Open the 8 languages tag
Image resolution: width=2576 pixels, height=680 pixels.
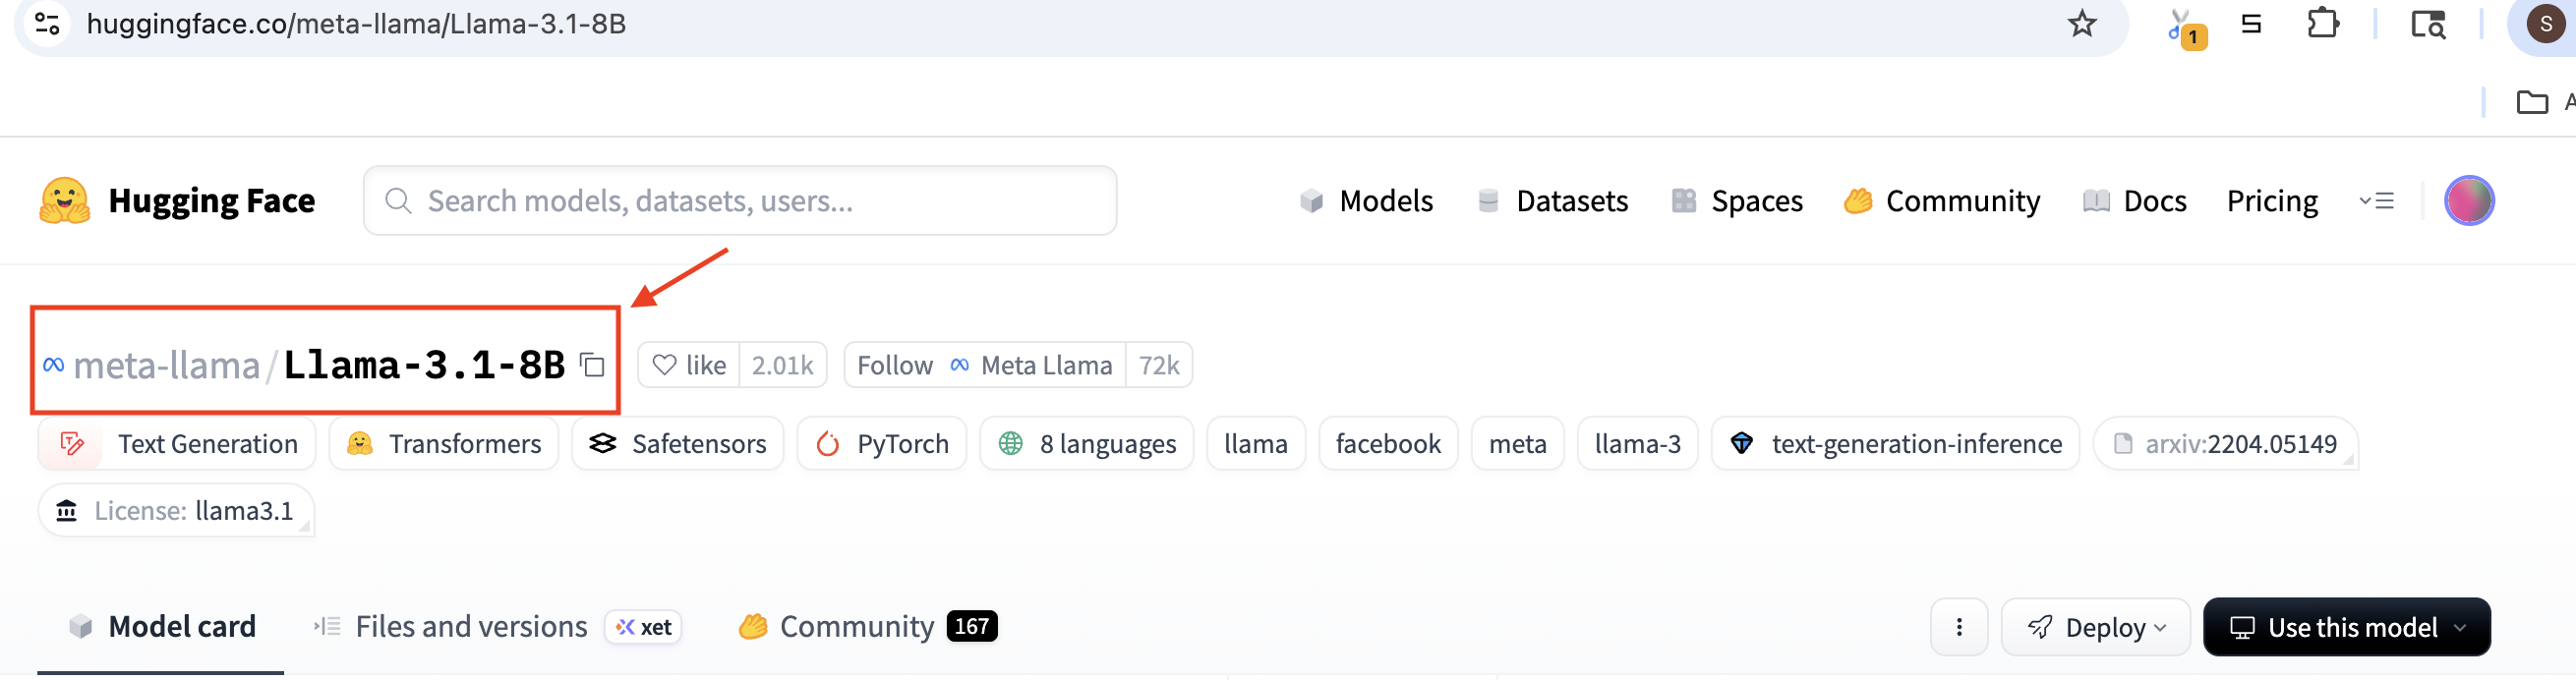tap(1086, 443)
